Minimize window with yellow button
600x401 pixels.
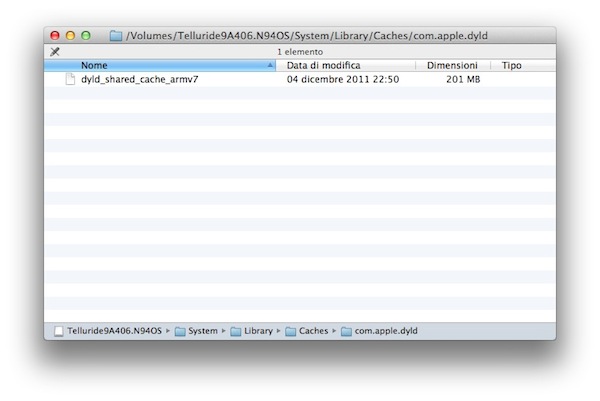click(x=70, y=36)
